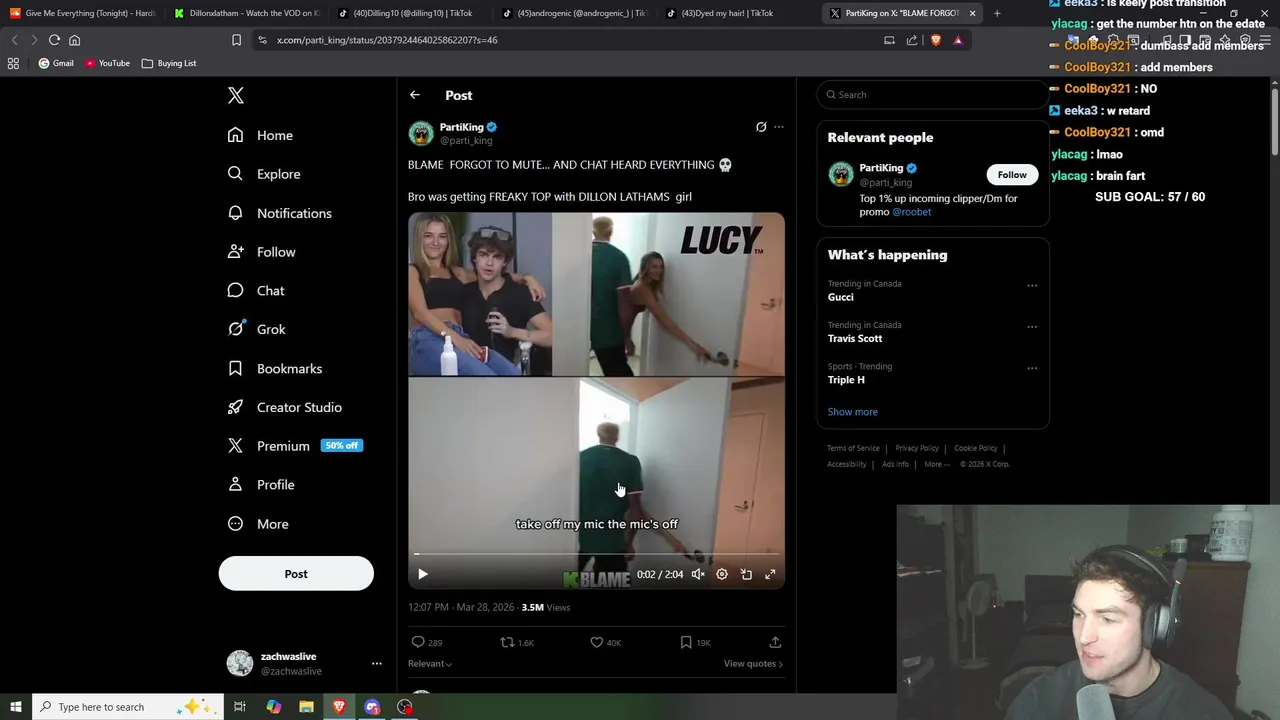
Task: Unmute the video sound
Action: 698,574
